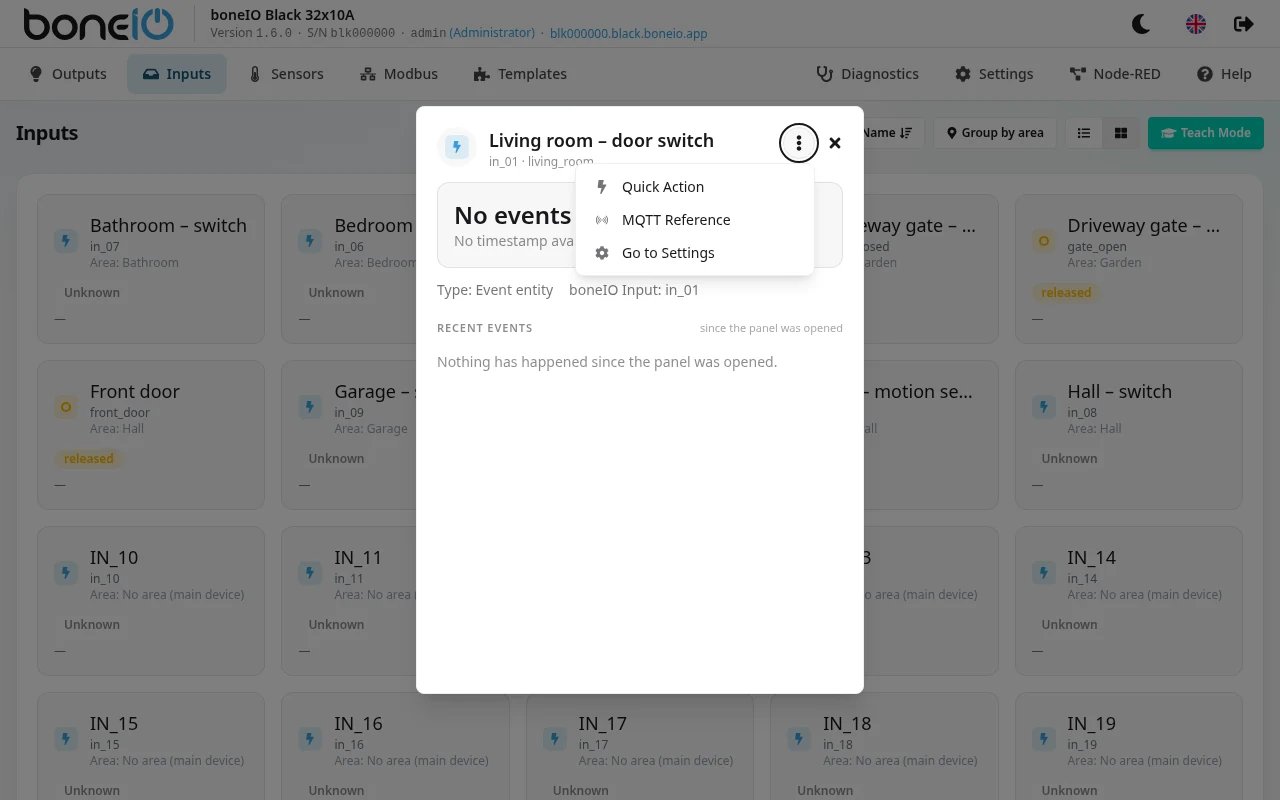Switch to grid view layout

[1121, 133]
